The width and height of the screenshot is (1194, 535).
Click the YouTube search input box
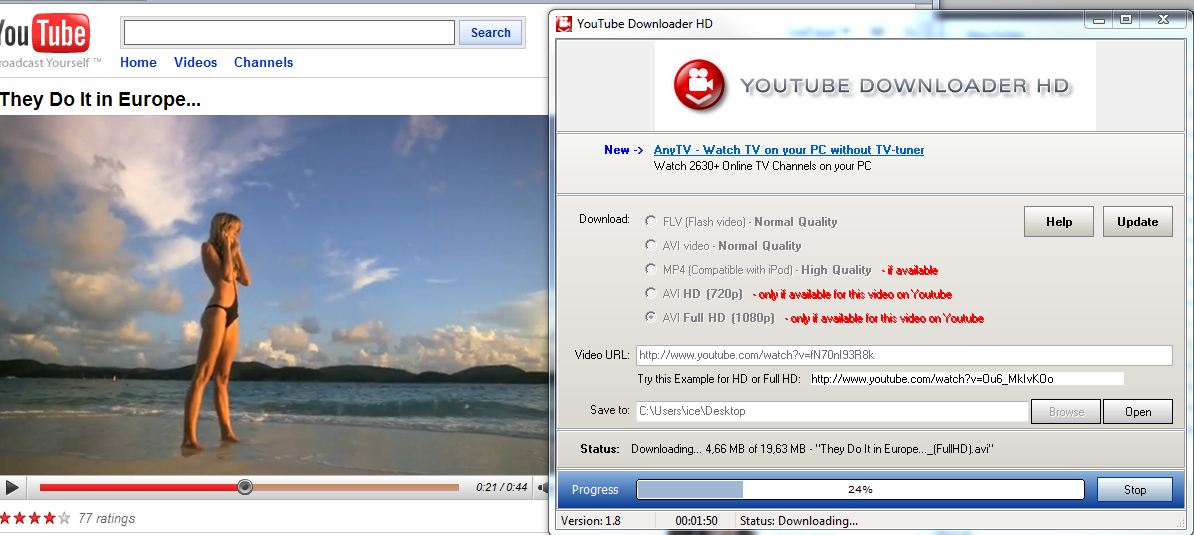(289, 33)
